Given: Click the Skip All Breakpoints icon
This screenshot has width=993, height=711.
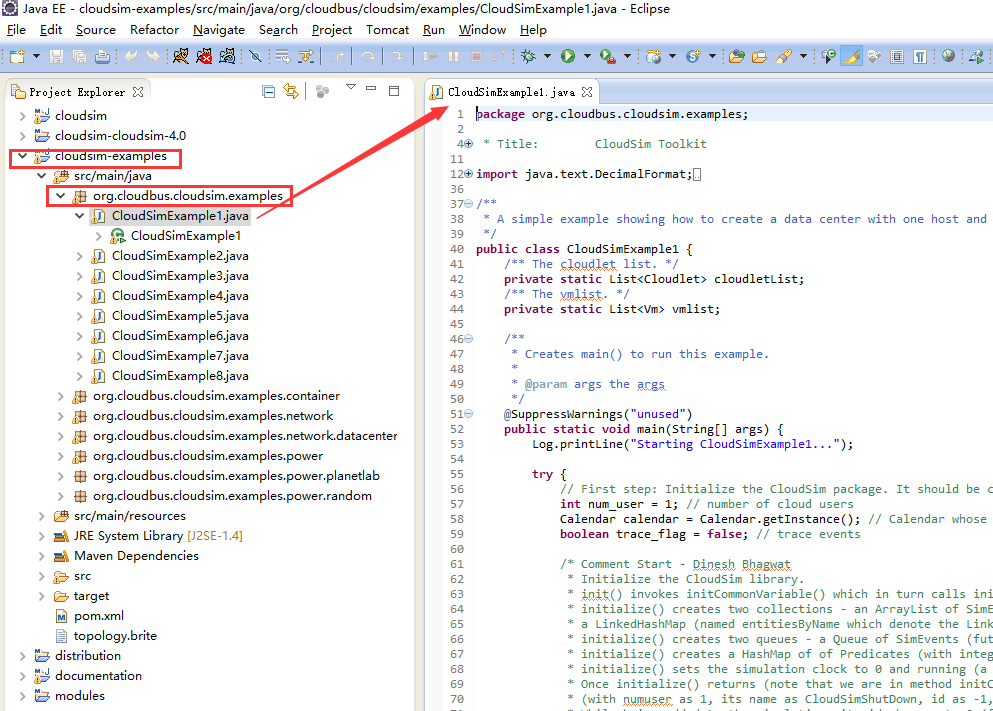Looking at the screenshot, I should coord(255,56).
